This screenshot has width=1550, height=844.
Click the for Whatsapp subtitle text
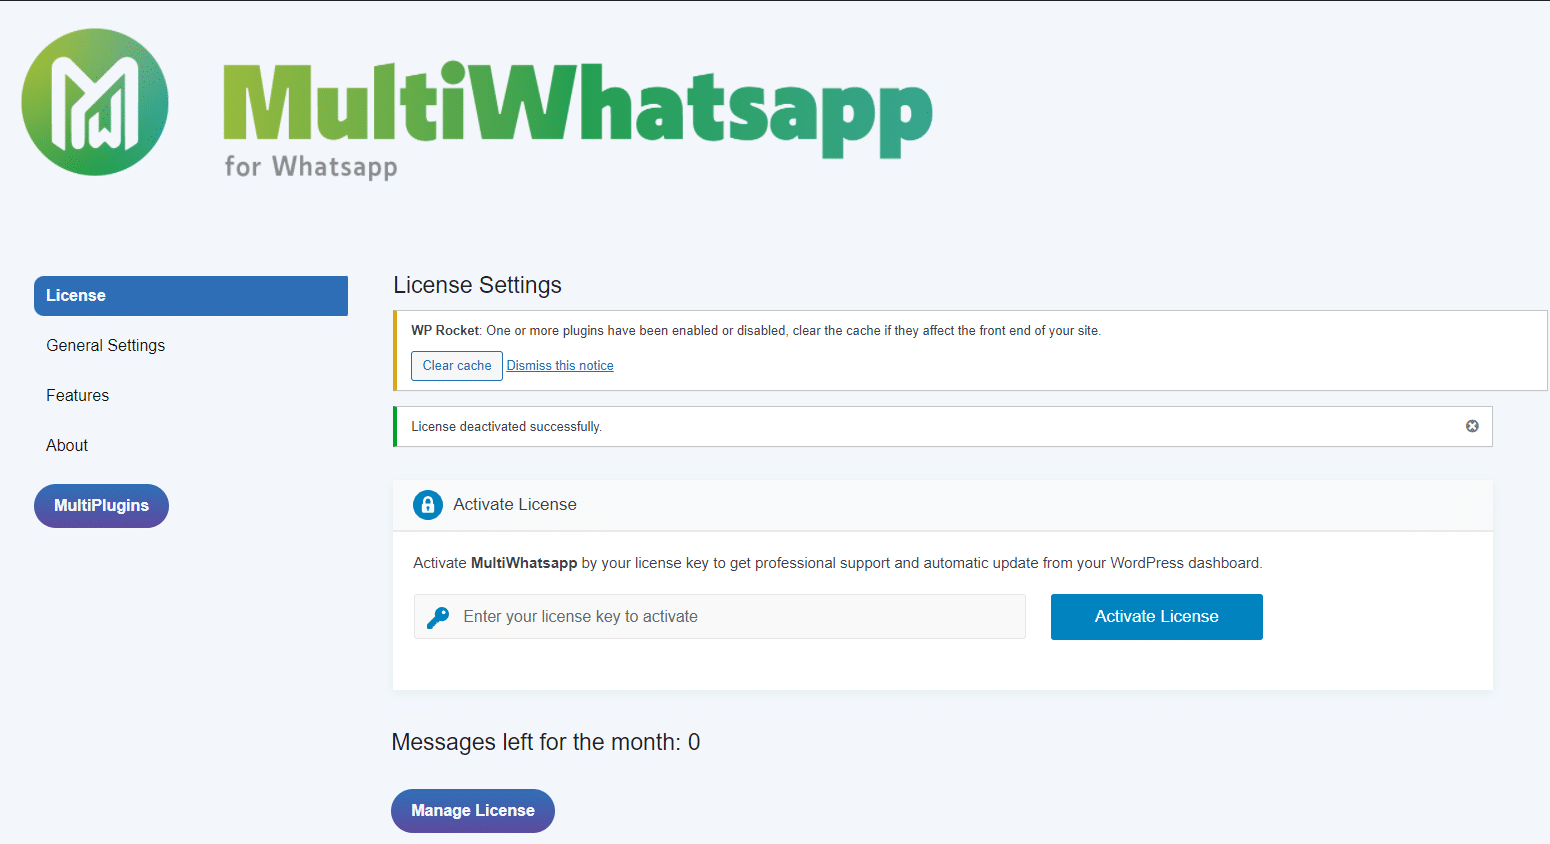click(x=311, y=168)
